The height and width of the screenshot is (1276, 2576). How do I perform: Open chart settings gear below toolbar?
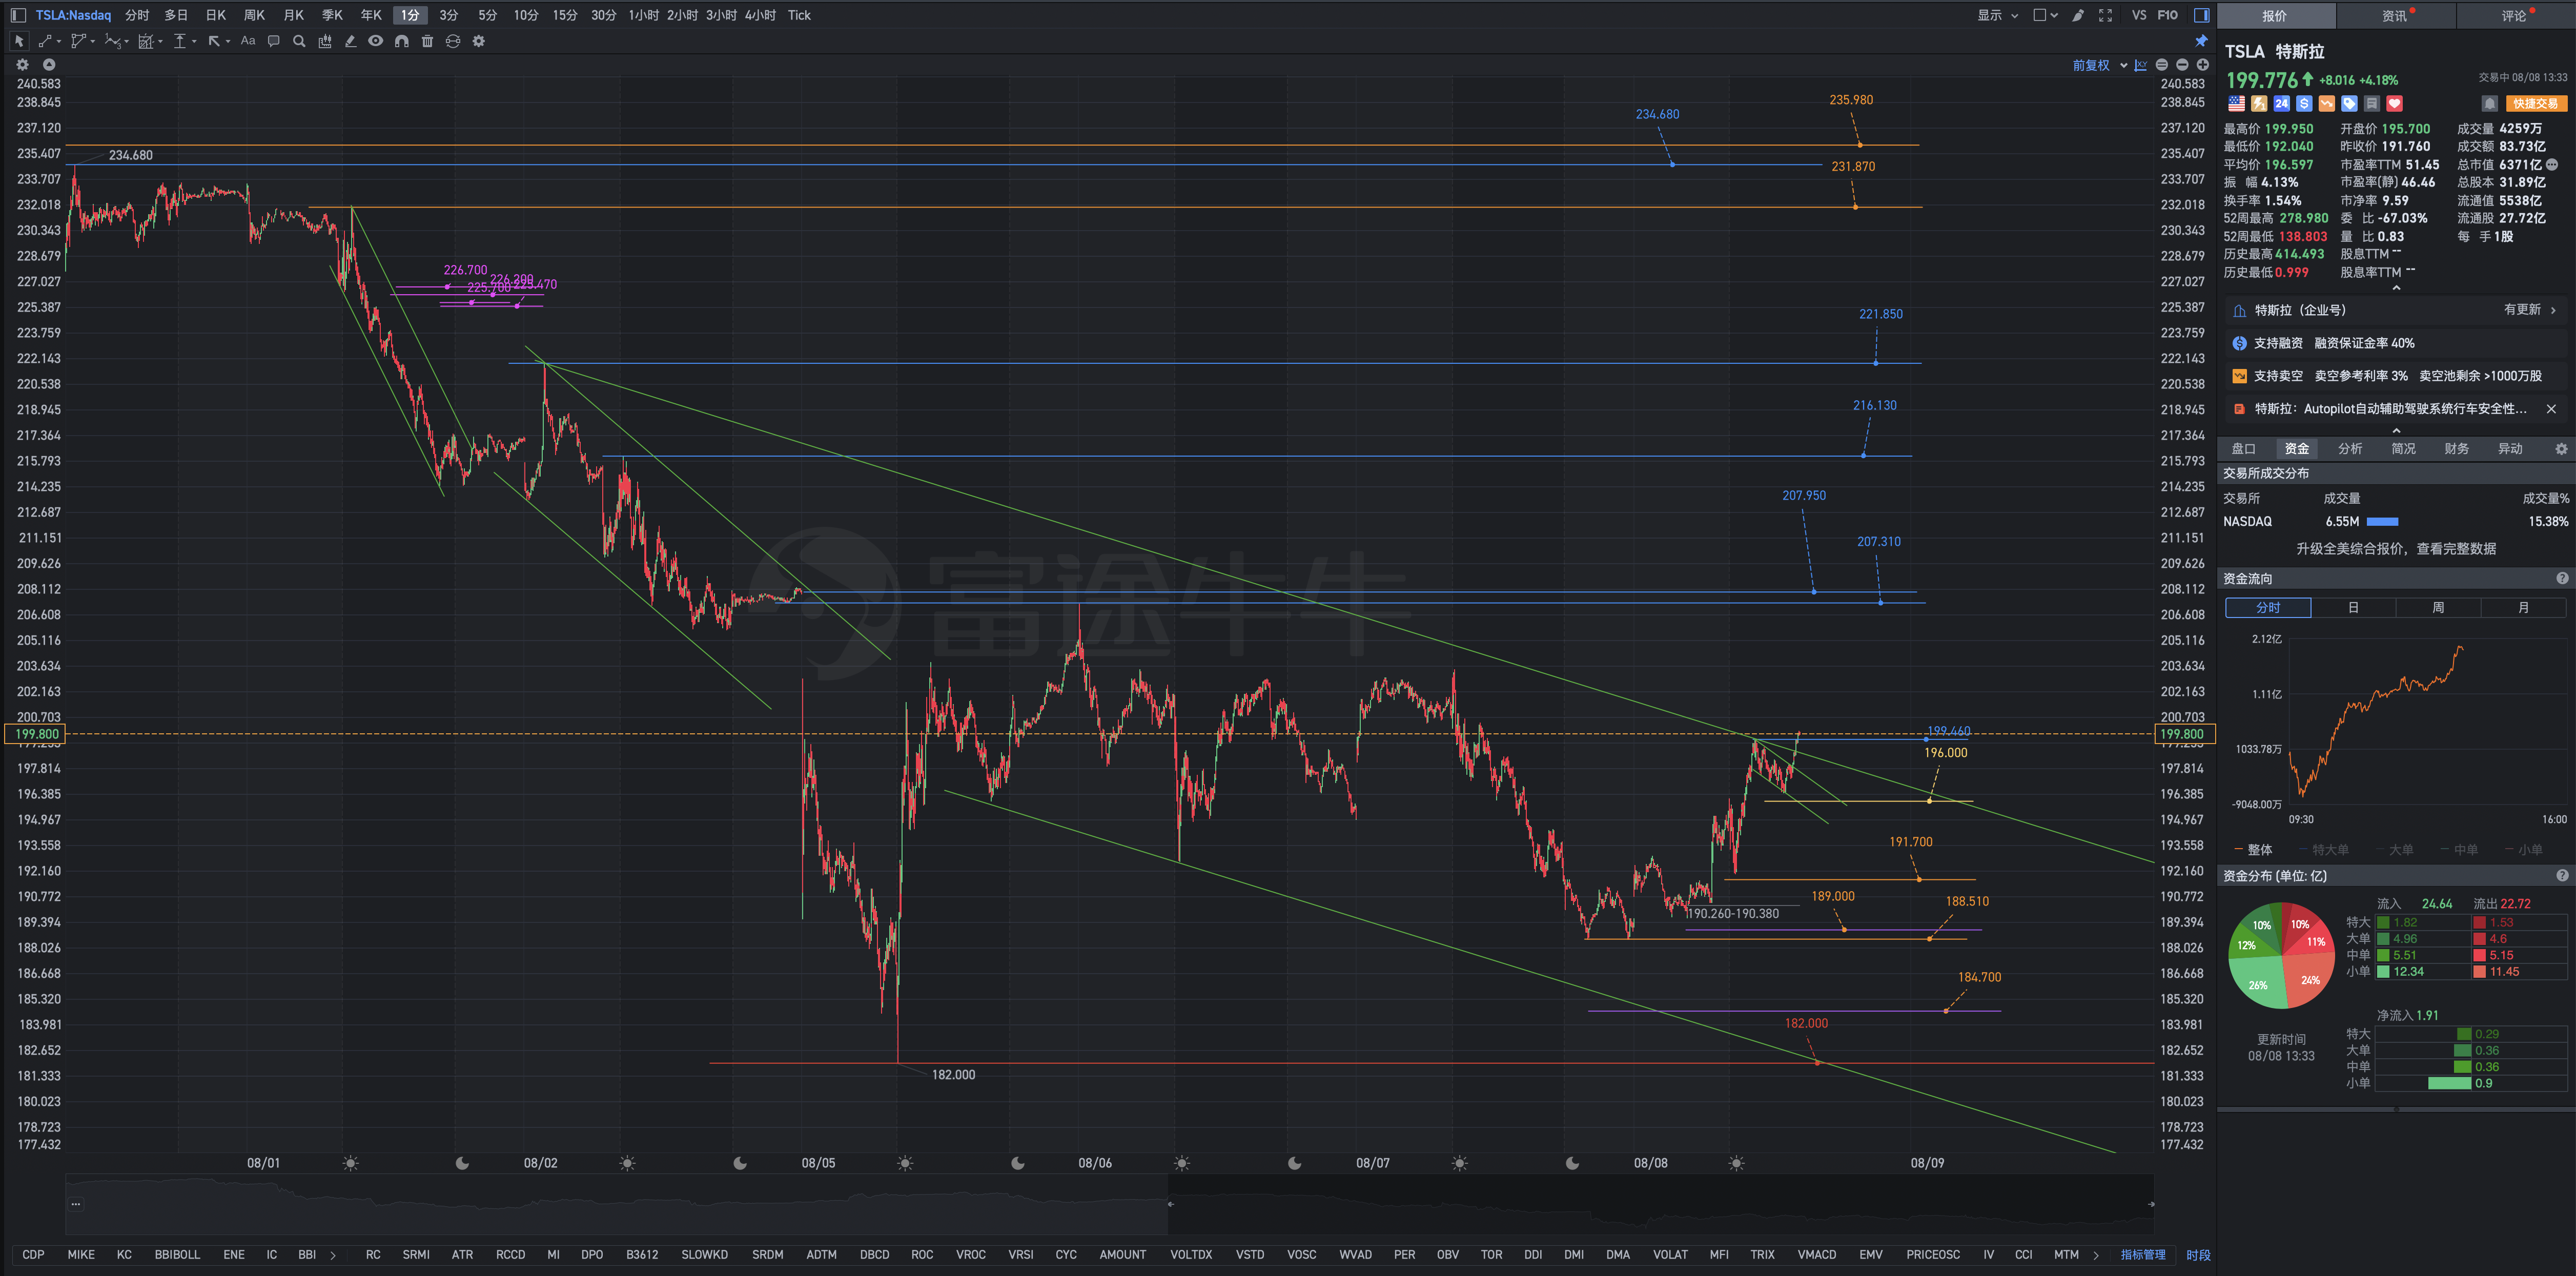coord(22,64)
